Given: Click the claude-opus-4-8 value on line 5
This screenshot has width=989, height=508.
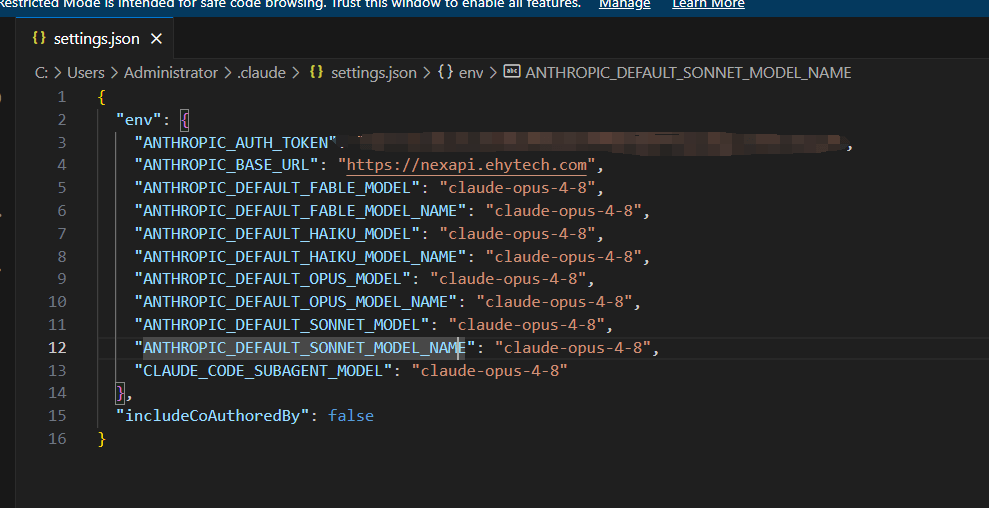Looking at the screenshot, I should tap(517, 188).
